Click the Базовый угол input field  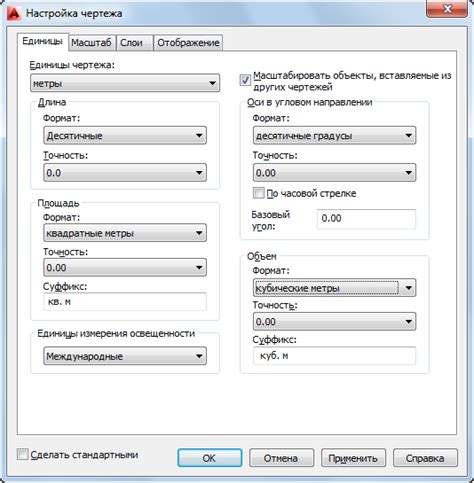pyautogui.click(x=366, y=219)
